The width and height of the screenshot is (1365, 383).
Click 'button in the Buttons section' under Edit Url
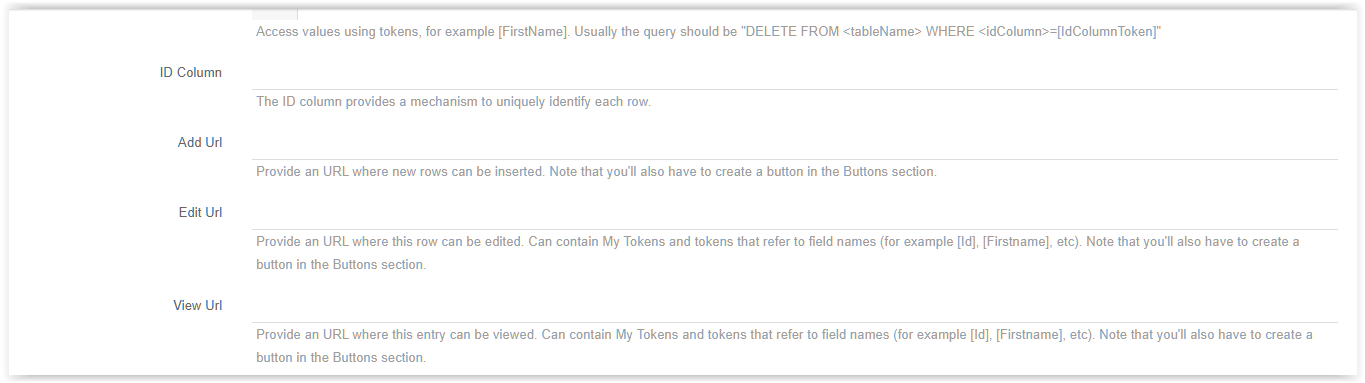341,265
